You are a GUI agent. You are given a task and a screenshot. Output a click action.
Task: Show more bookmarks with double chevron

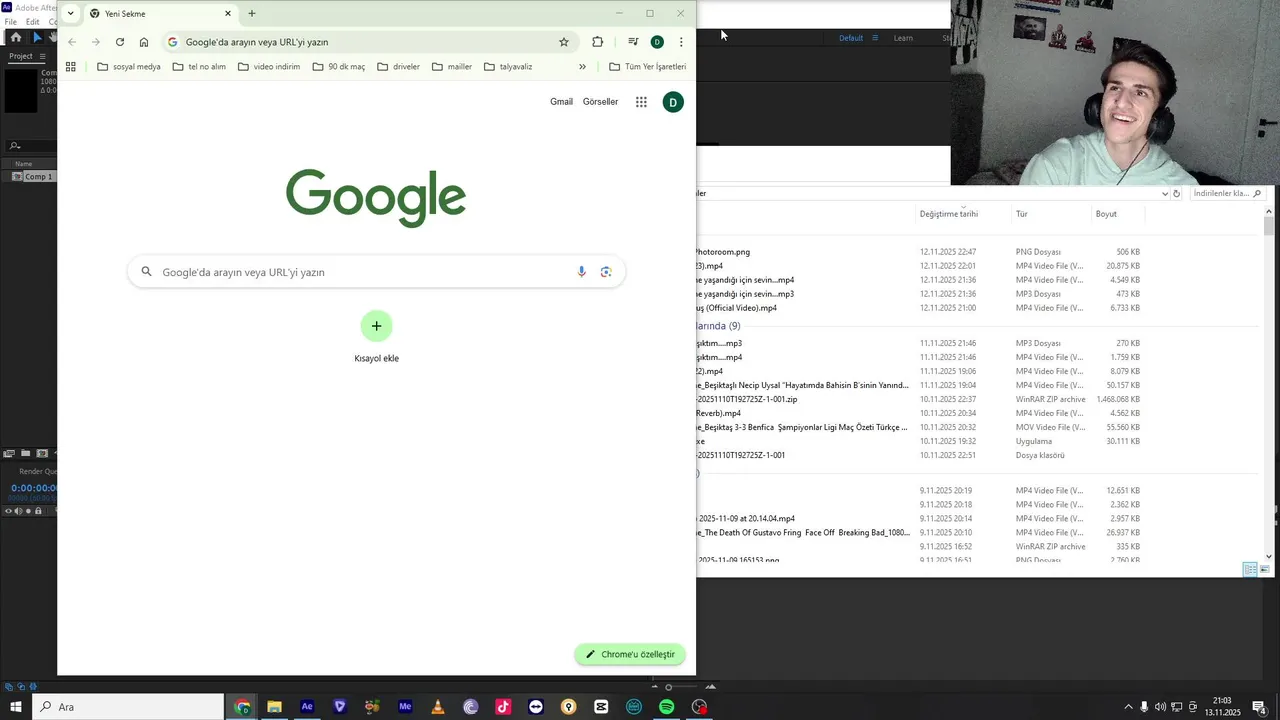(x=582, y=67)
